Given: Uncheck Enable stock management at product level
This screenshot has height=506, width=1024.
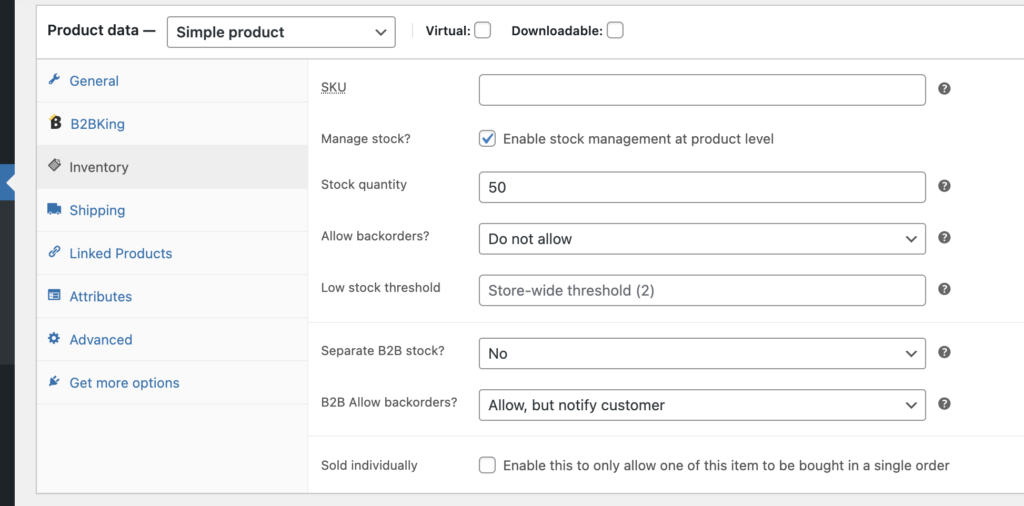Looking at the screenshot, I should 487,138.
